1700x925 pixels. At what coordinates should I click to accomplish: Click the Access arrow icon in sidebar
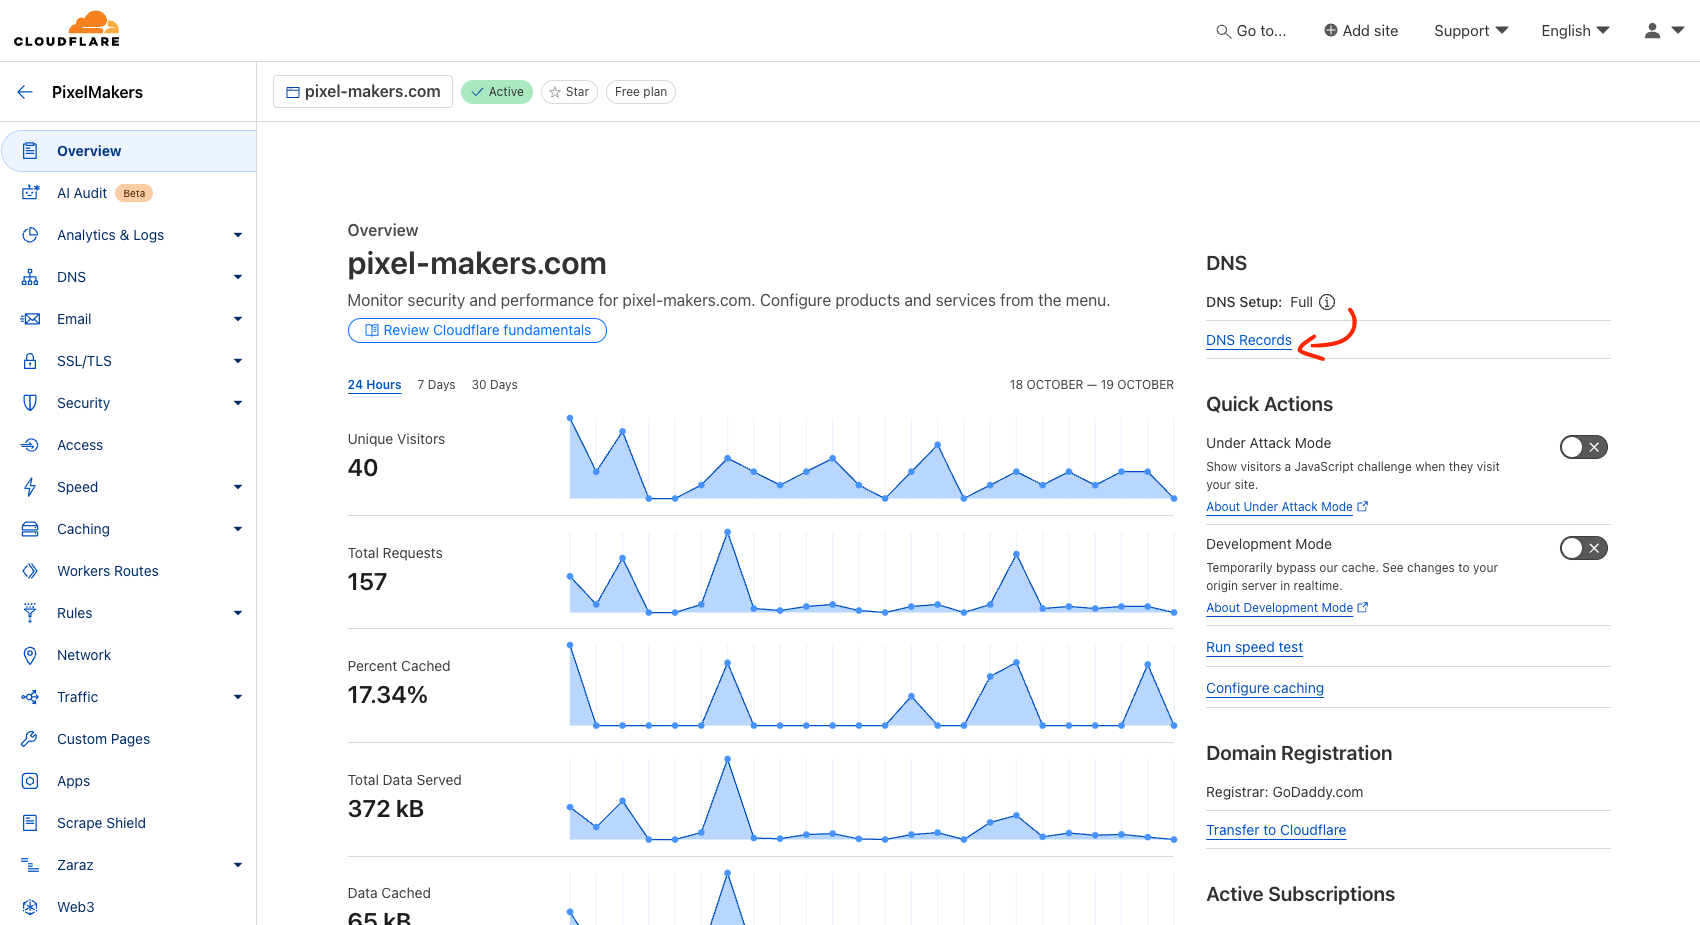(30, 445)
